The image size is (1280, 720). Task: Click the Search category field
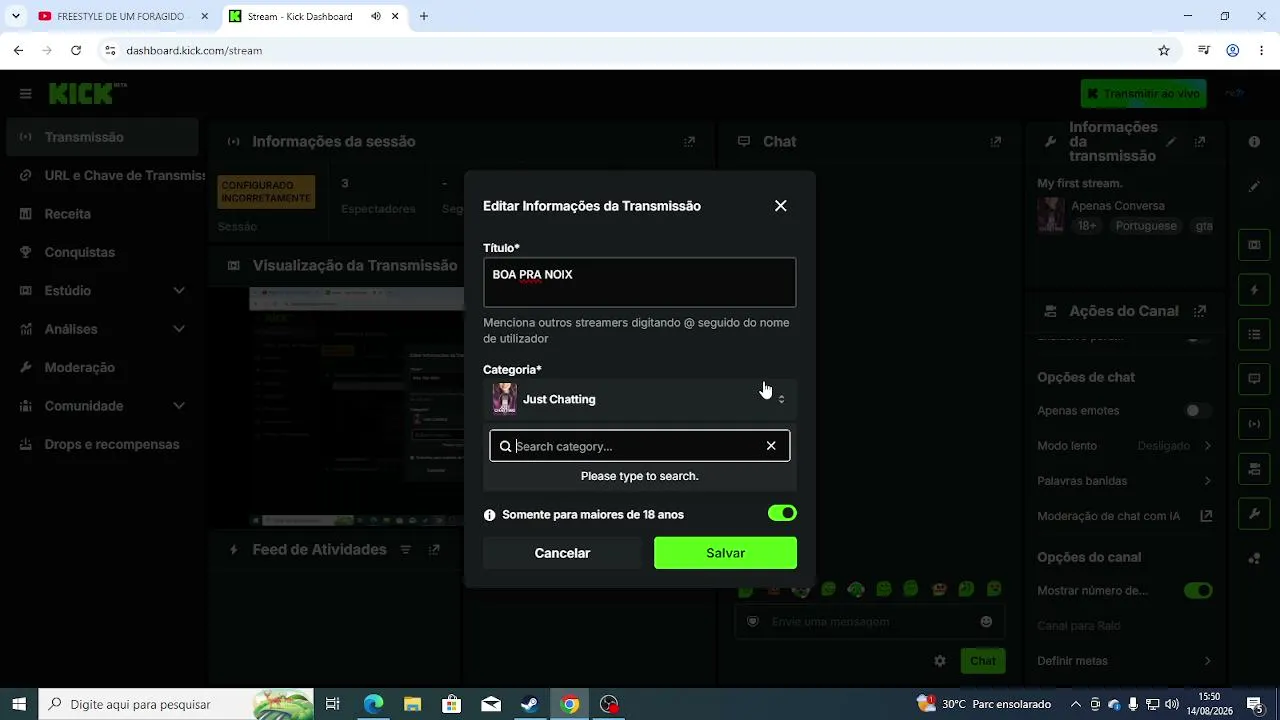[638, 446]
